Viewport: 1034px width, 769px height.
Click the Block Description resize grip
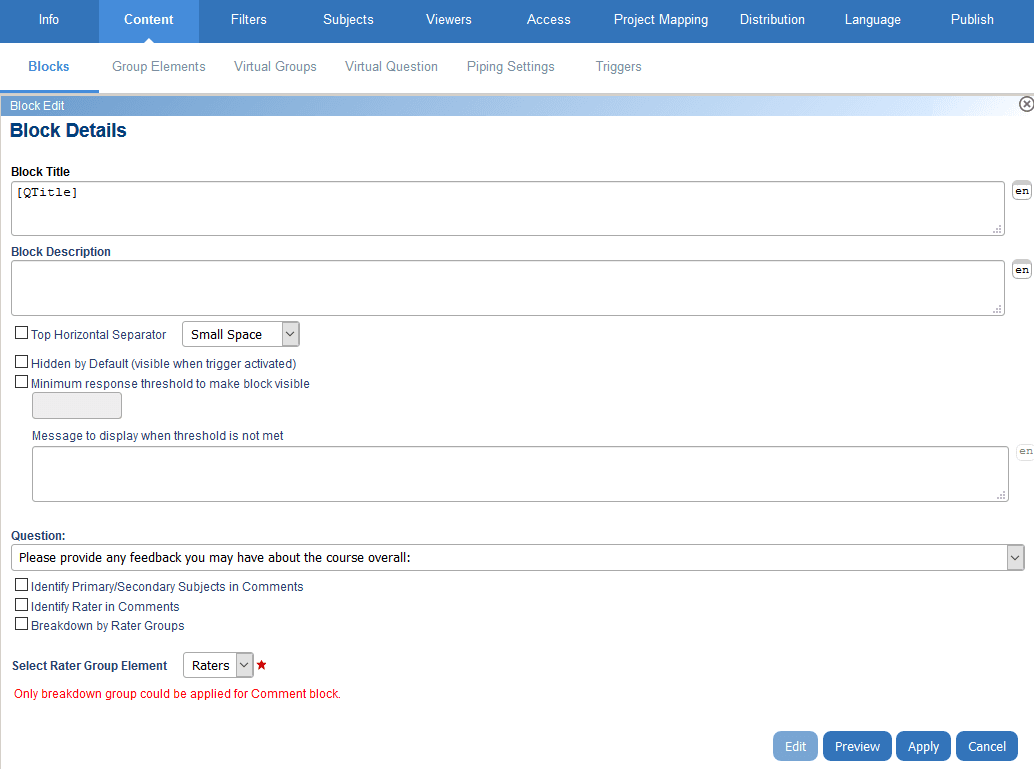(998, 309)
